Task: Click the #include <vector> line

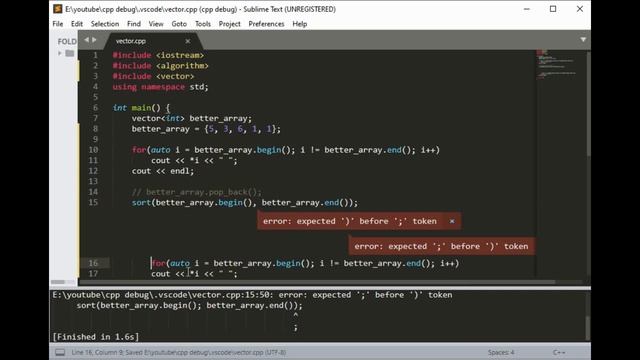Action: (x=153, y=76)
